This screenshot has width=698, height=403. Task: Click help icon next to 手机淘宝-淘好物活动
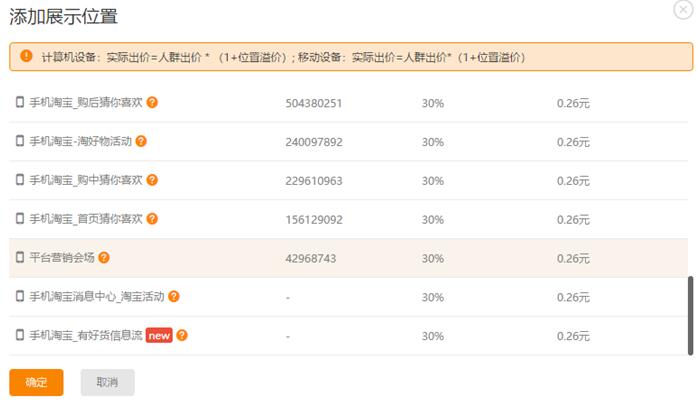click(141, 141)
